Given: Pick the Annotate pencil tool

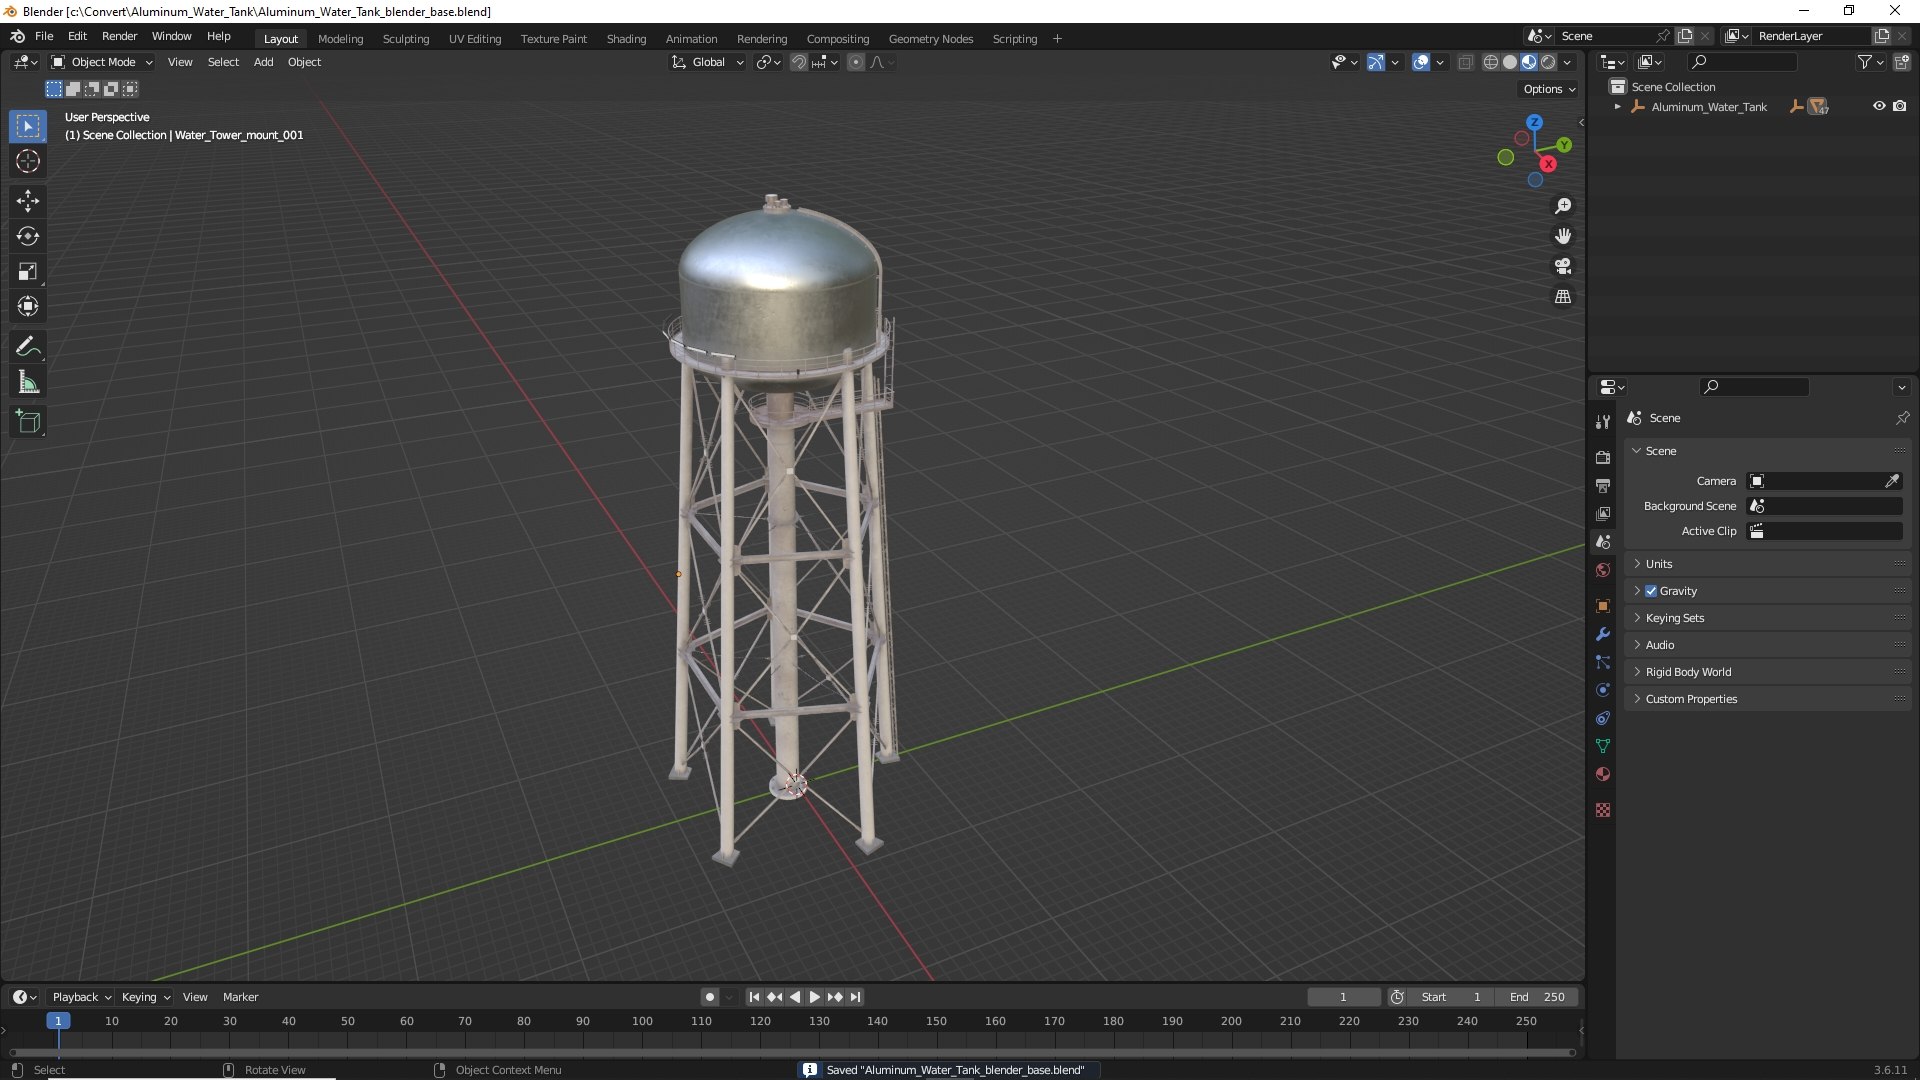Looking at the screenshot, I should (x=28, y=347).
